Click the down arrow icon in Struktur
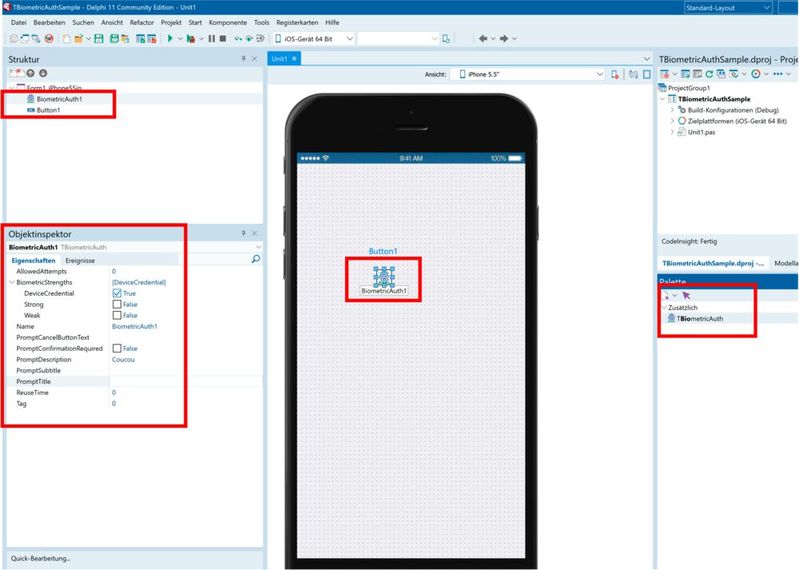This screenshot has width=799, height=570. (43, 73)
